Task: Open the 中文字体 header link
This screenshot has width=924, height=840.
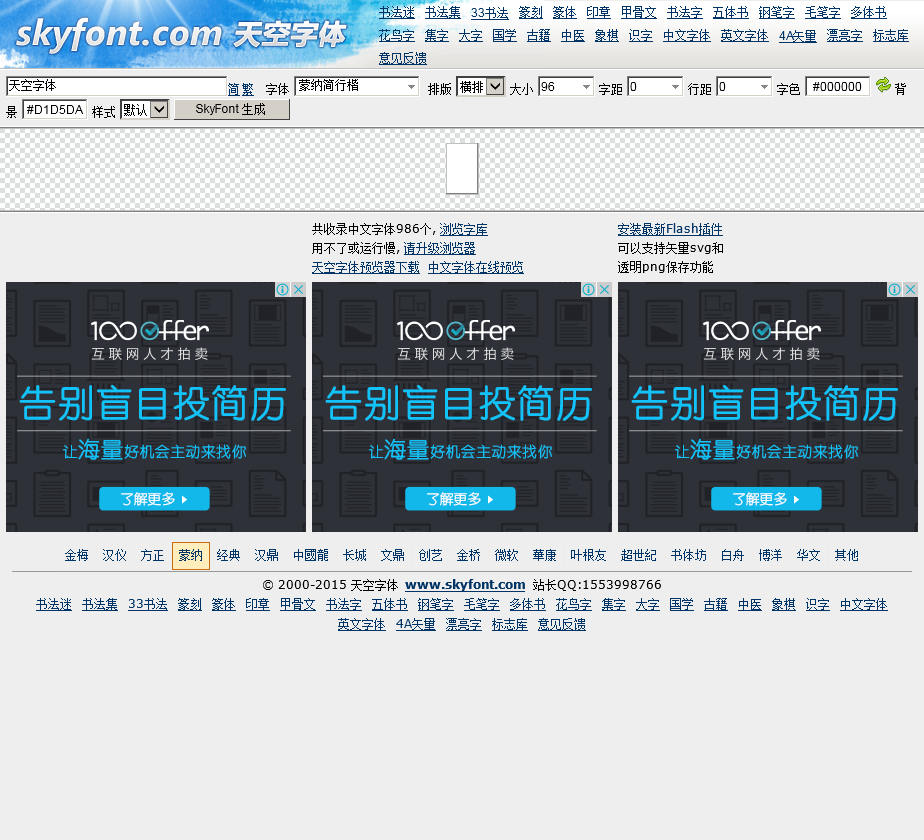Action: (x=687, y=35)
